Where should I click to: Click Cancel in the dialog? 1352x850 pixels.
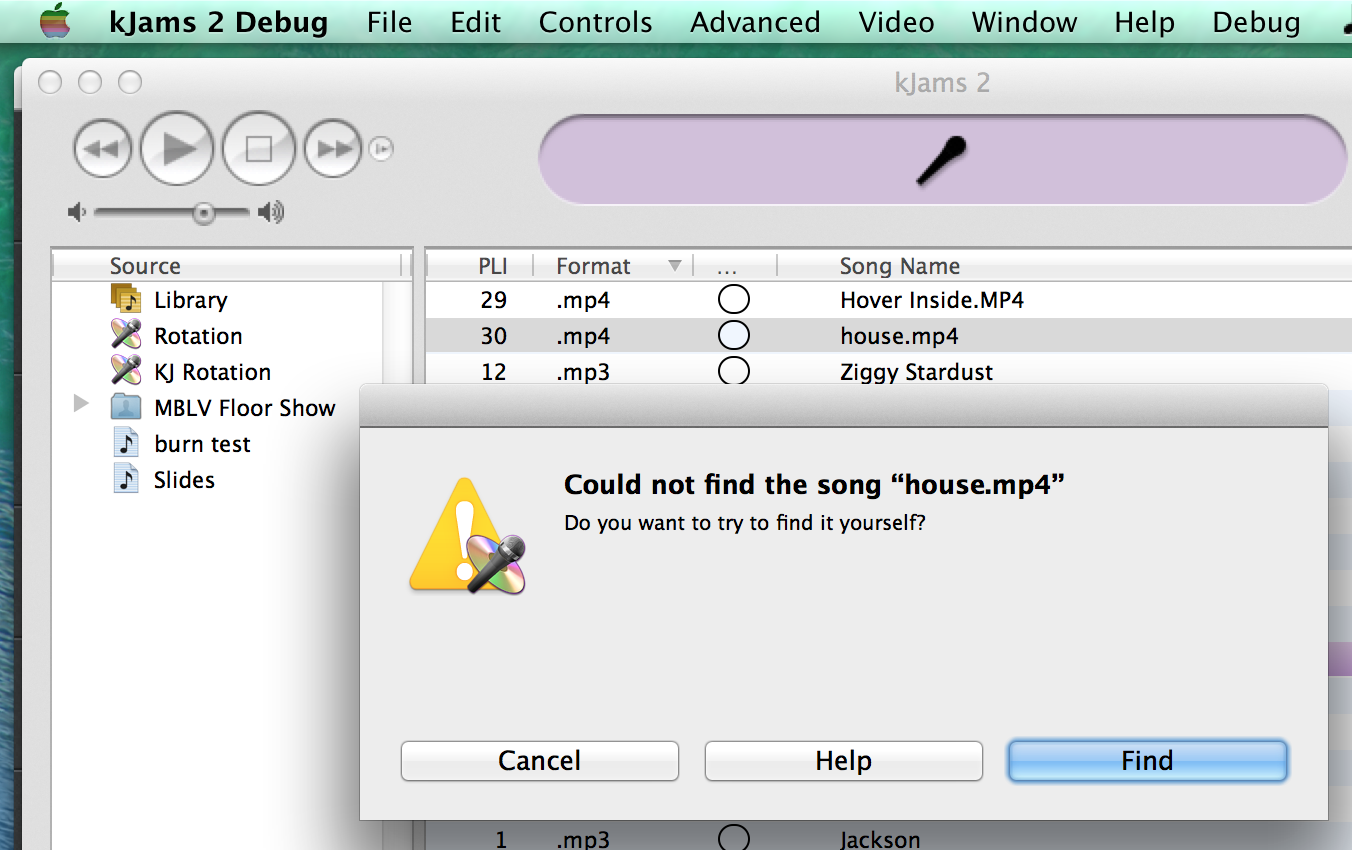(539, 761)
